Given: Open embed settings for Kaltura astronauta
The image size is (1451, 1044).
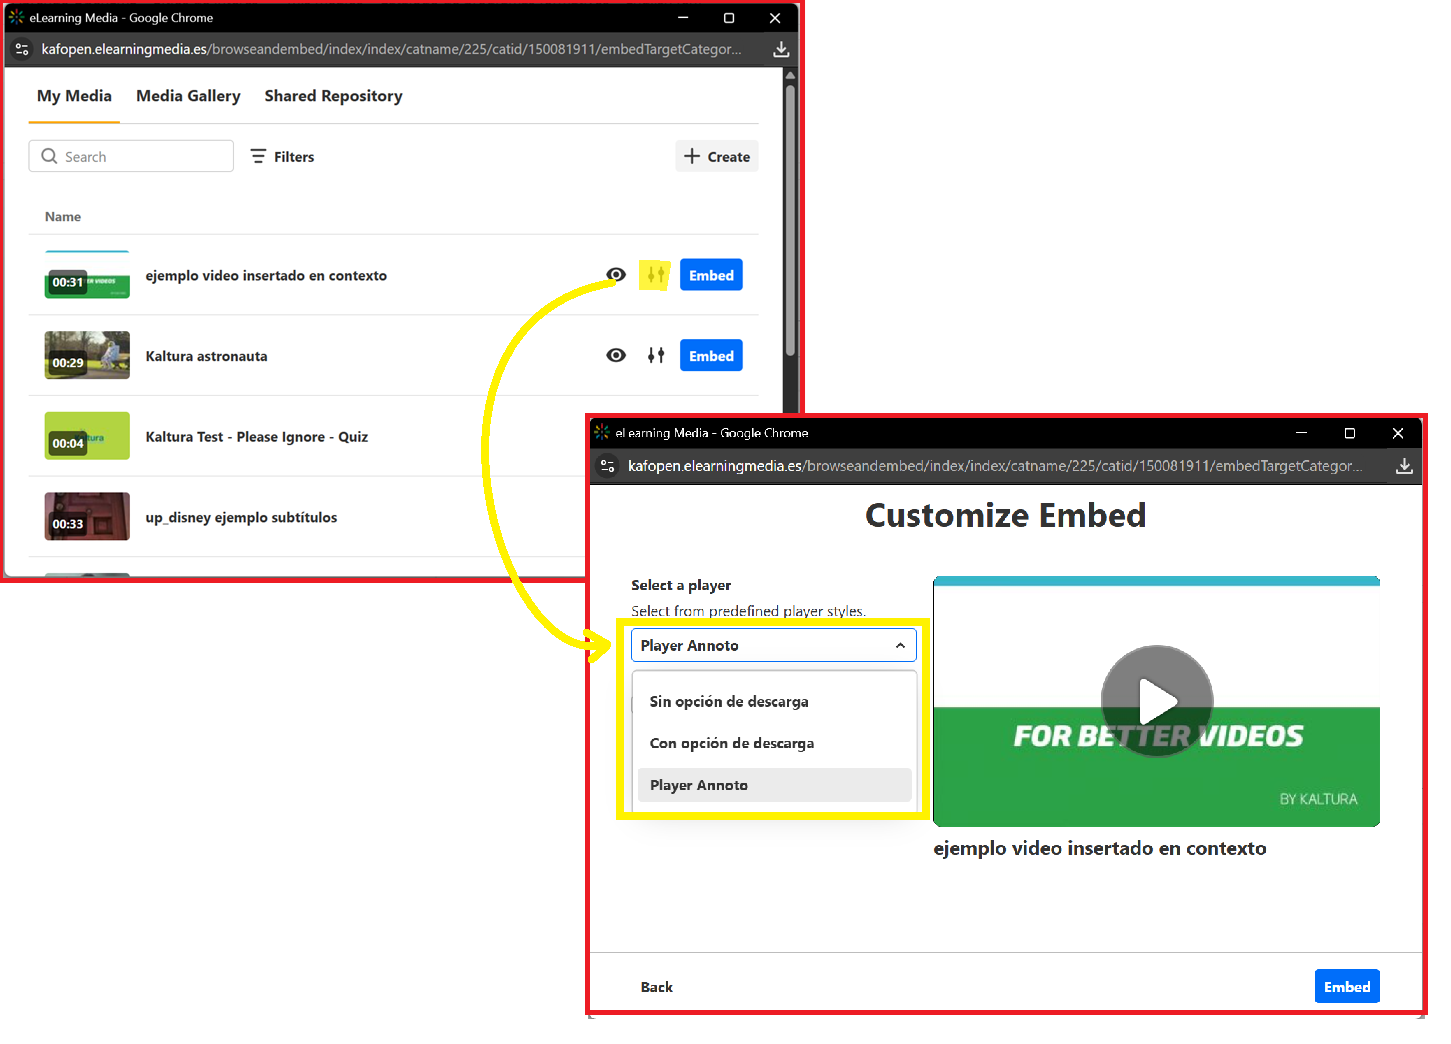Looking at the screenshot, I should pyautogui.click(x=656, y=355).
